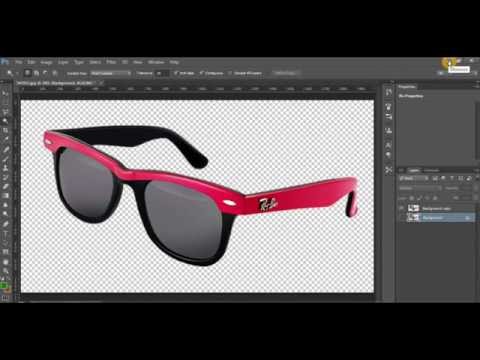
Task: Click Lock transparent pixels icon in Layers
Action: point(412,198)
